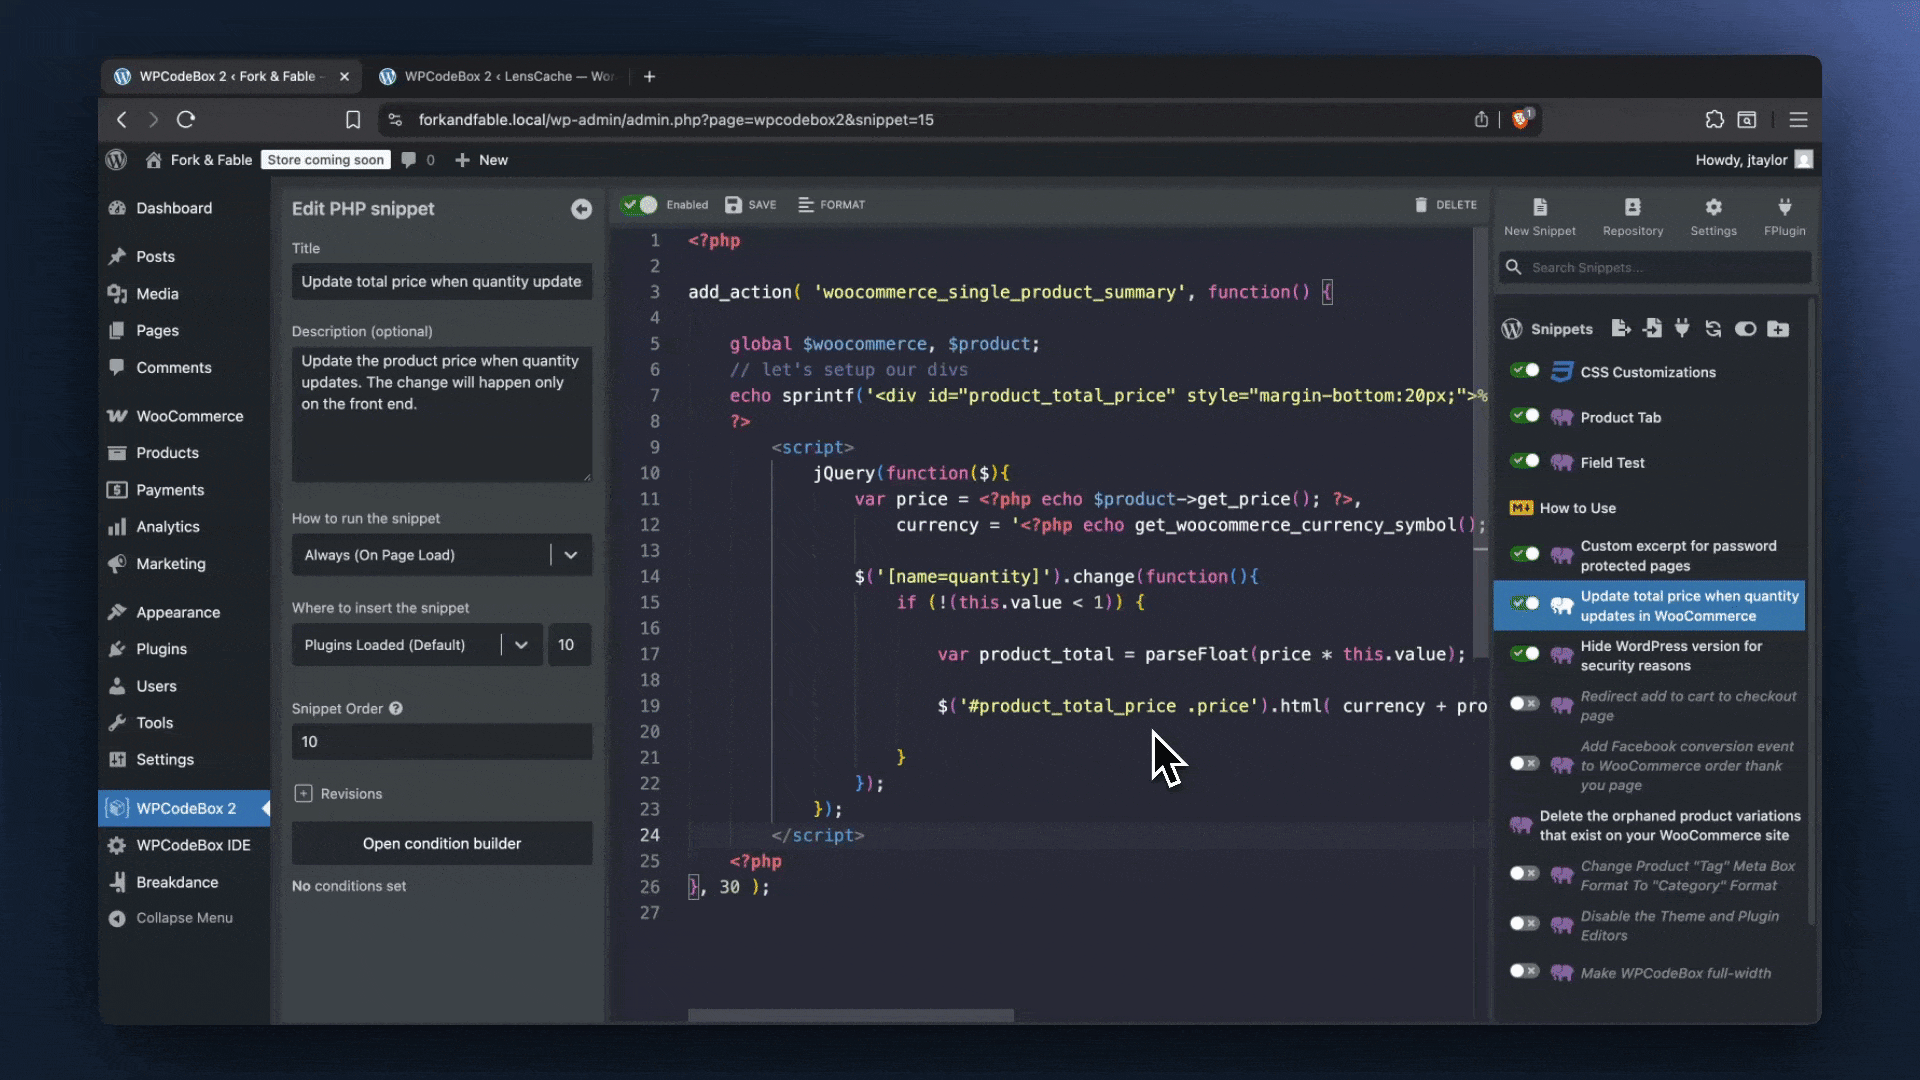This screenshot has width=1920, height=1080.
Task: Switch to the WPCodeBox 2 LensCache tab
Action: click(497, 77)
